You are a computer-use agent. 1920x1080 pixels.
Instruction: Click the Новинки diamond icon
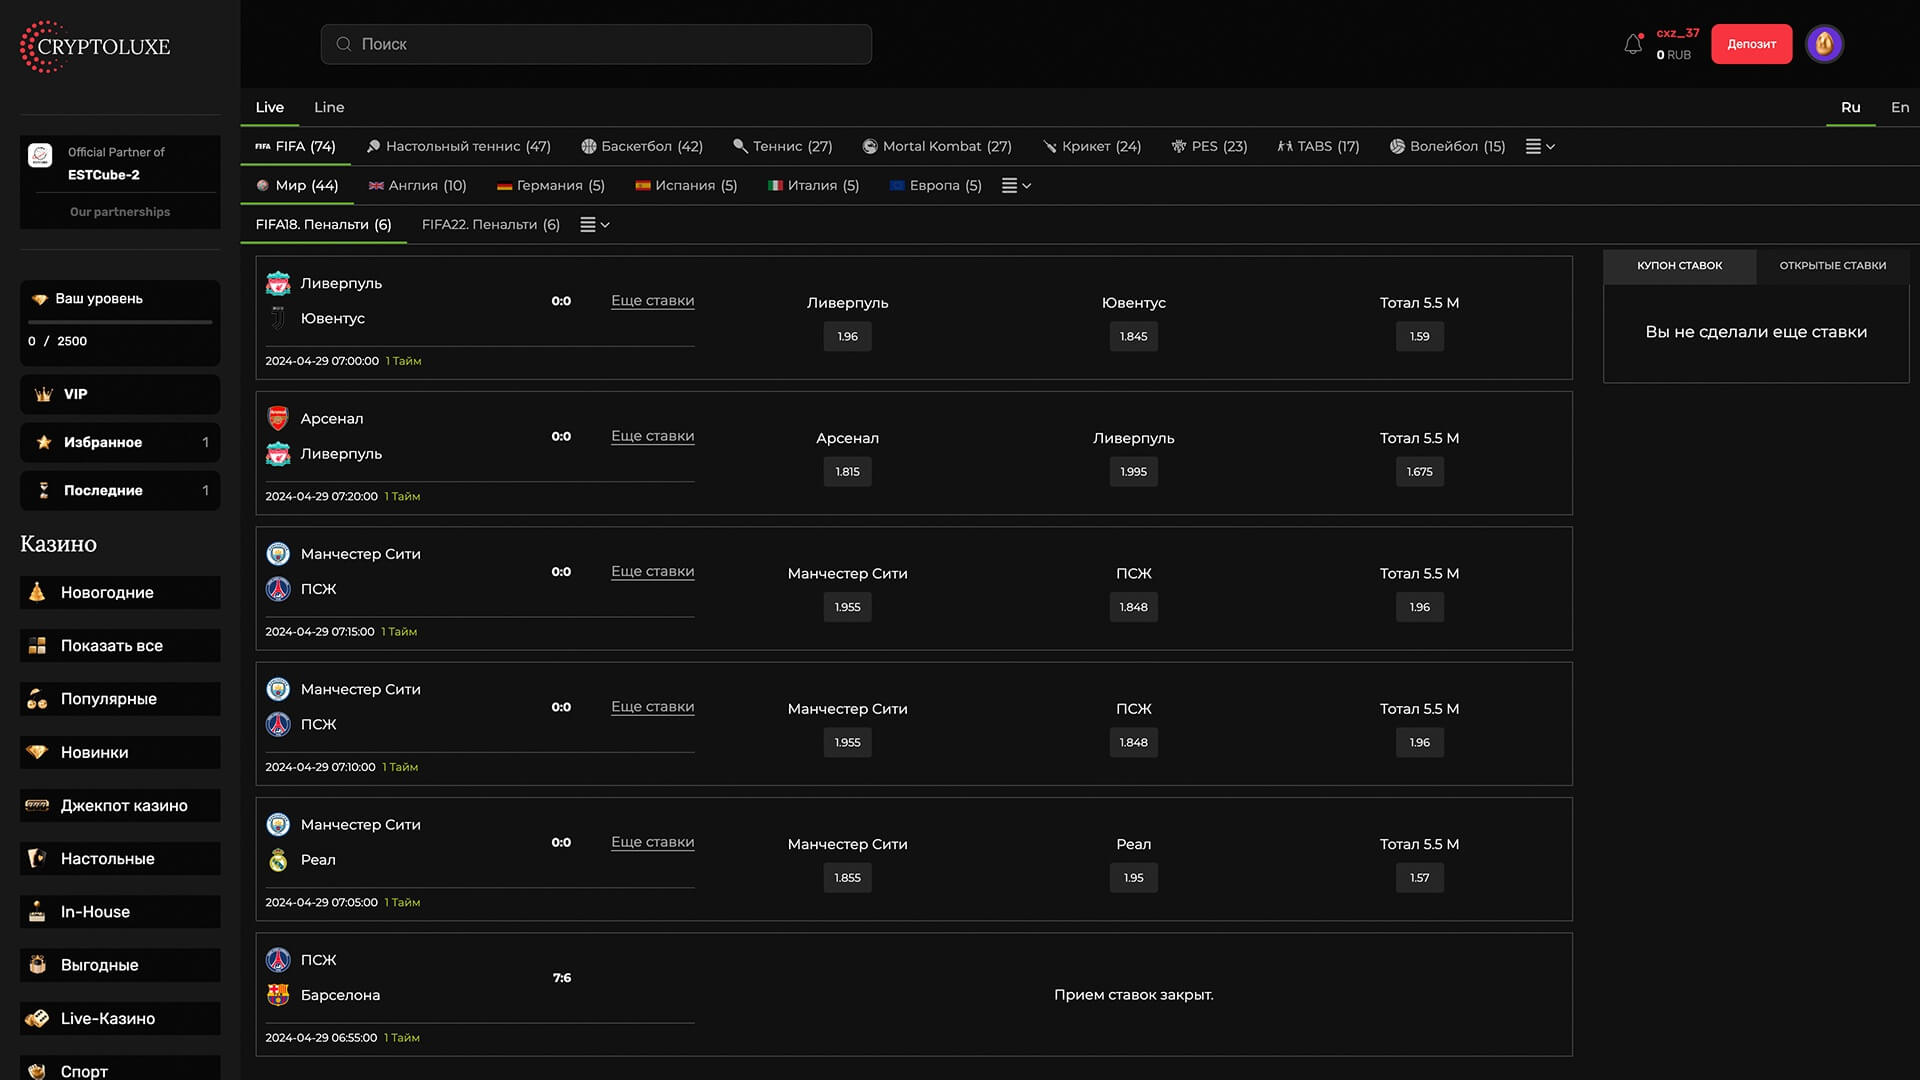(37, 752)
